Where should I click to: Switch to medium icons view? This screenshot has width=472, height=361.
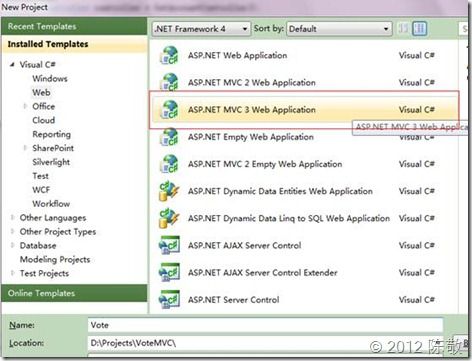coord(419,28)
